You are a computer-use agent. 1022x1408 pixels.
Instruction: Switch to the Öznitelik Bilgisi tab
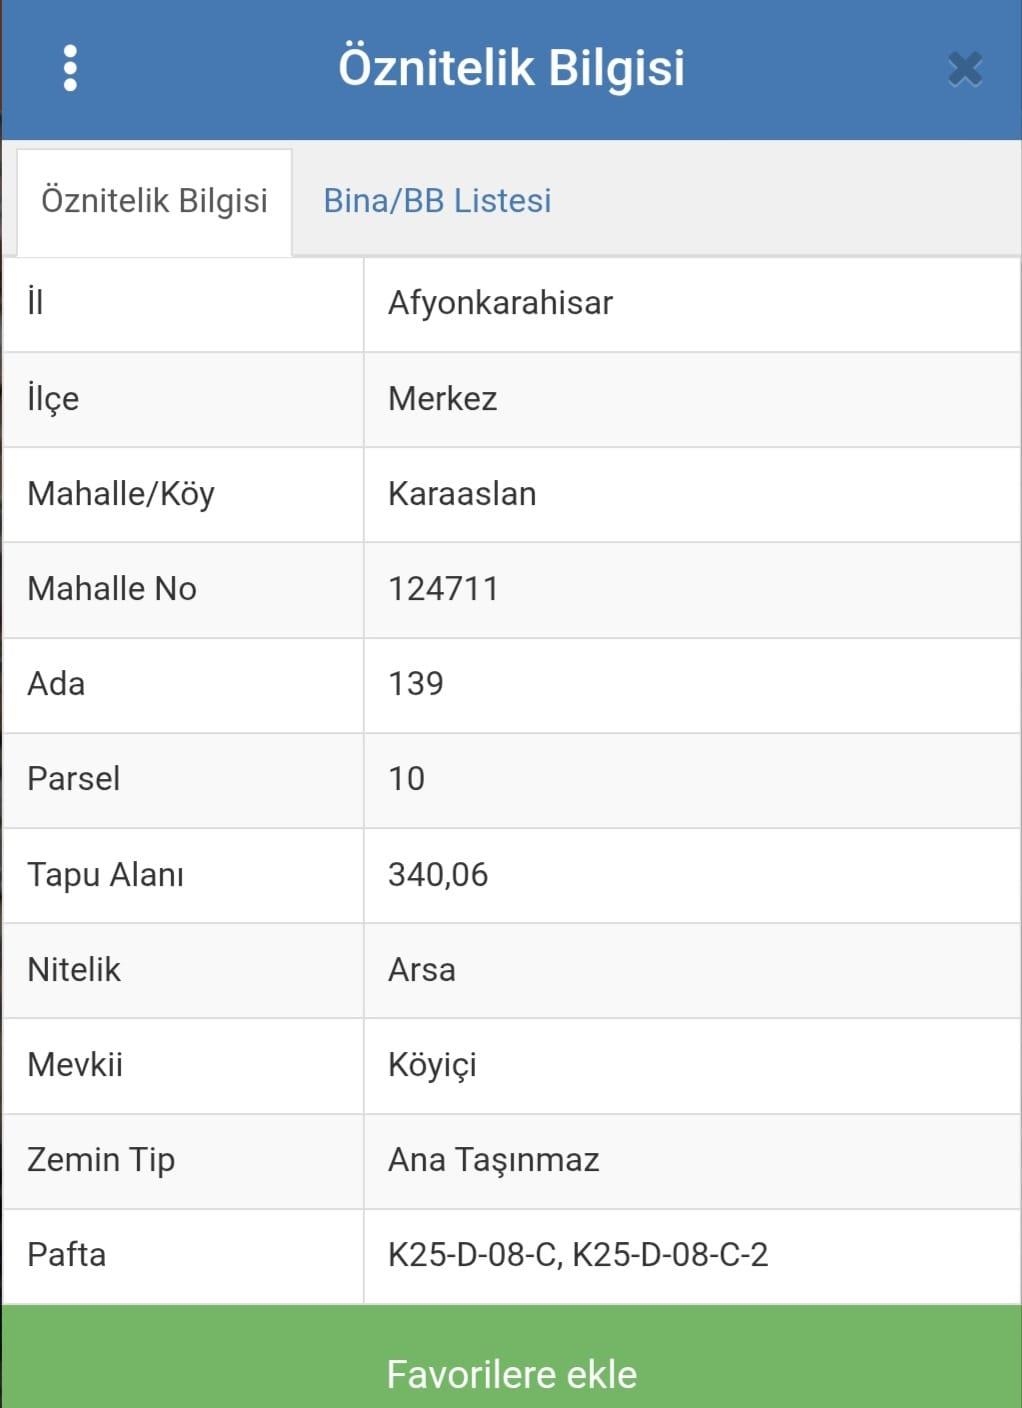coord(154,201)
